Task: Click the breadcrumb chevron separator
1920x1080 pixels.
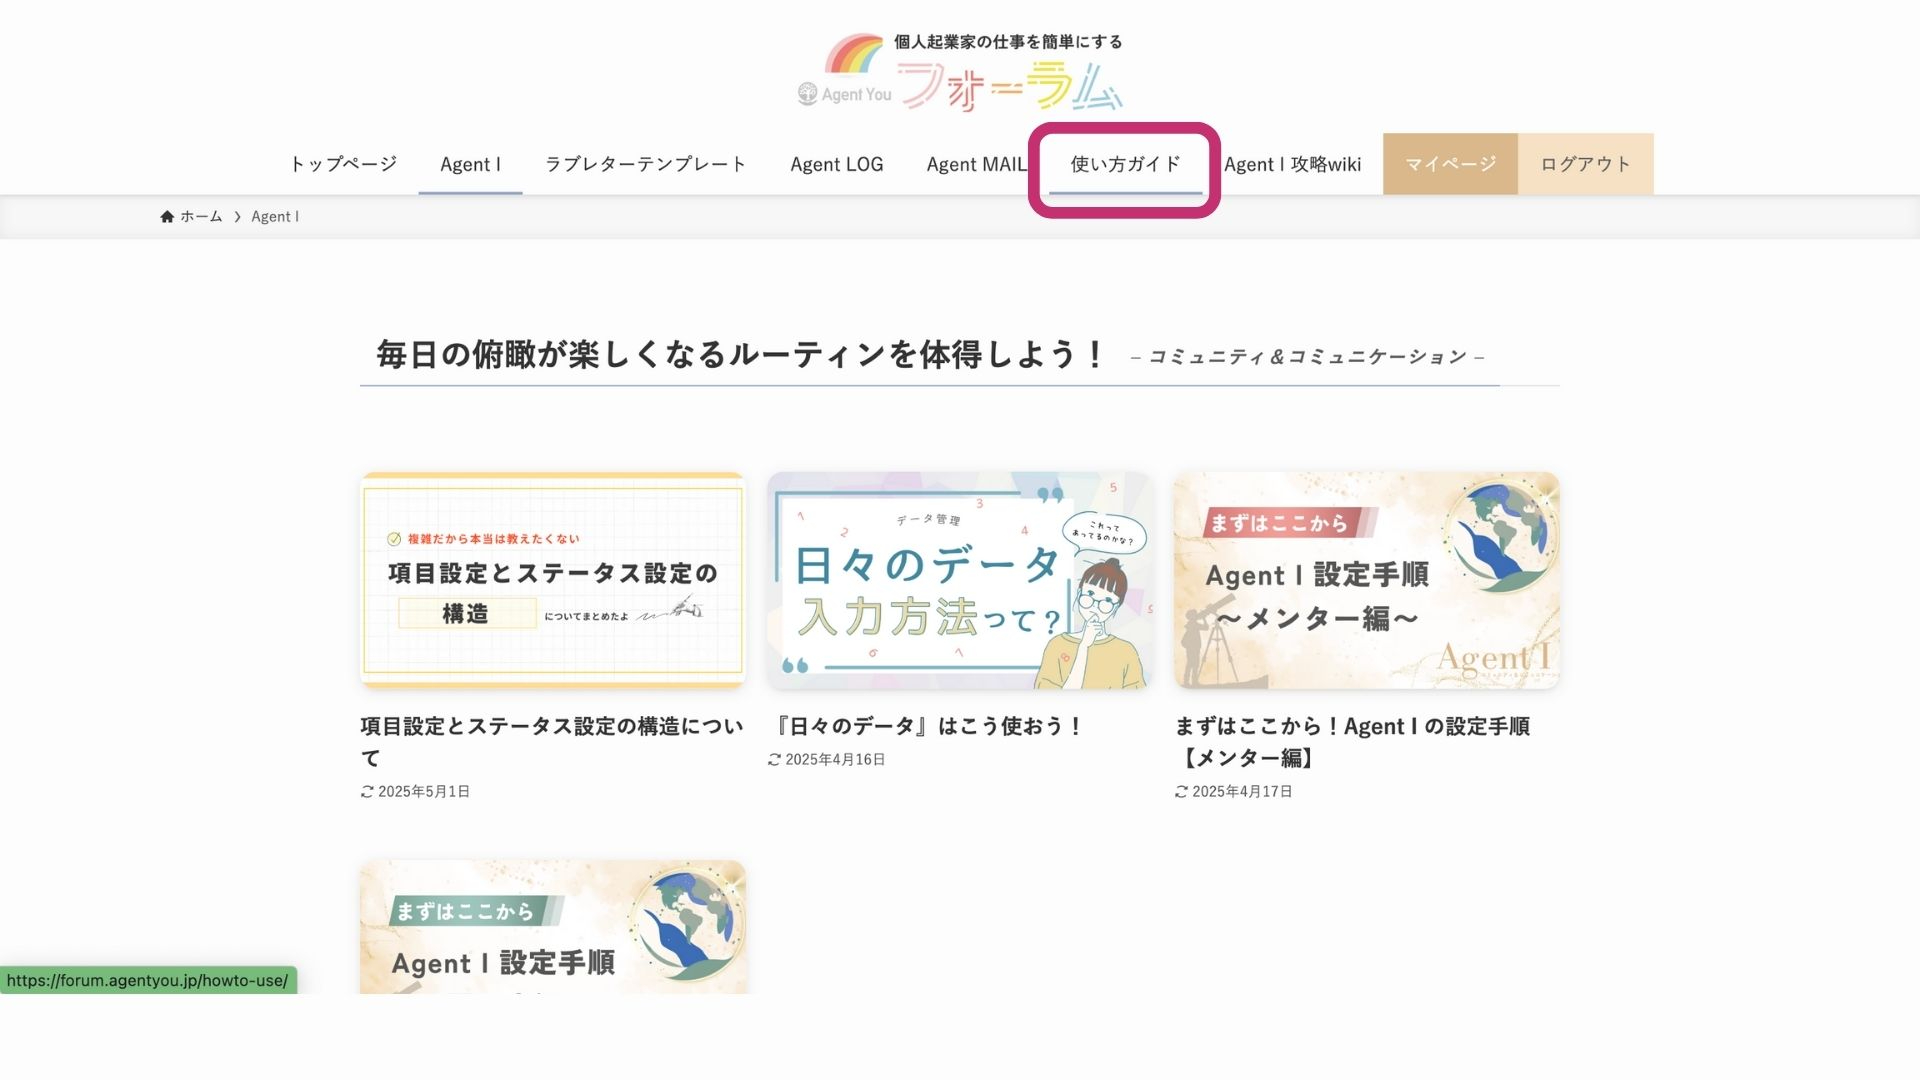Action: [x=237, y=217]
